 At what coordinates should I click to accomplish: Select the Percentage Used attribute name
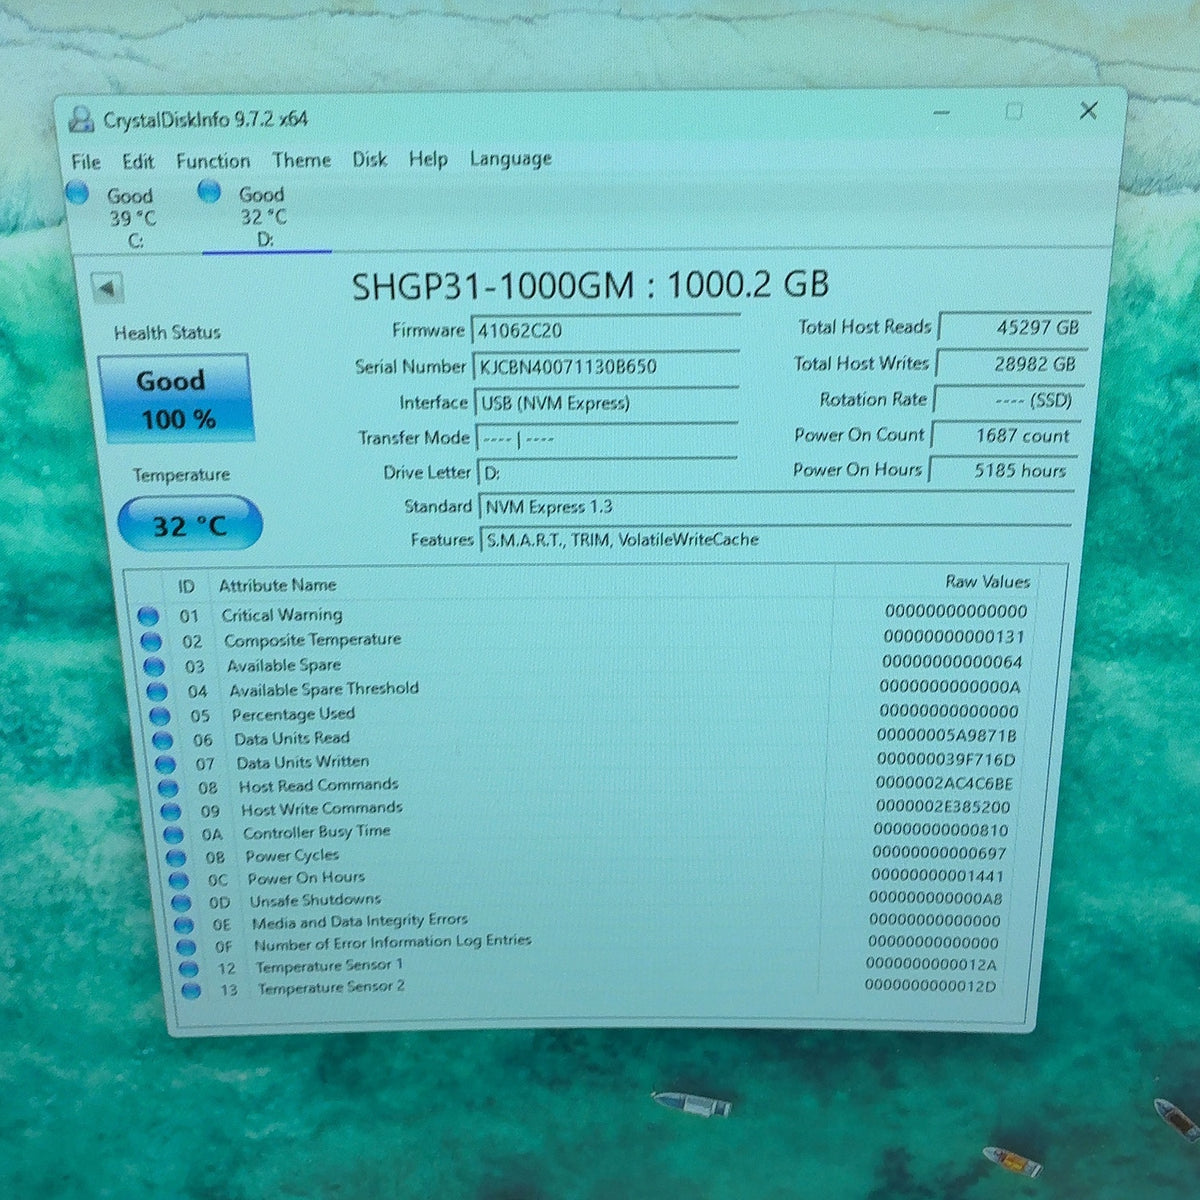click(293, 715)
